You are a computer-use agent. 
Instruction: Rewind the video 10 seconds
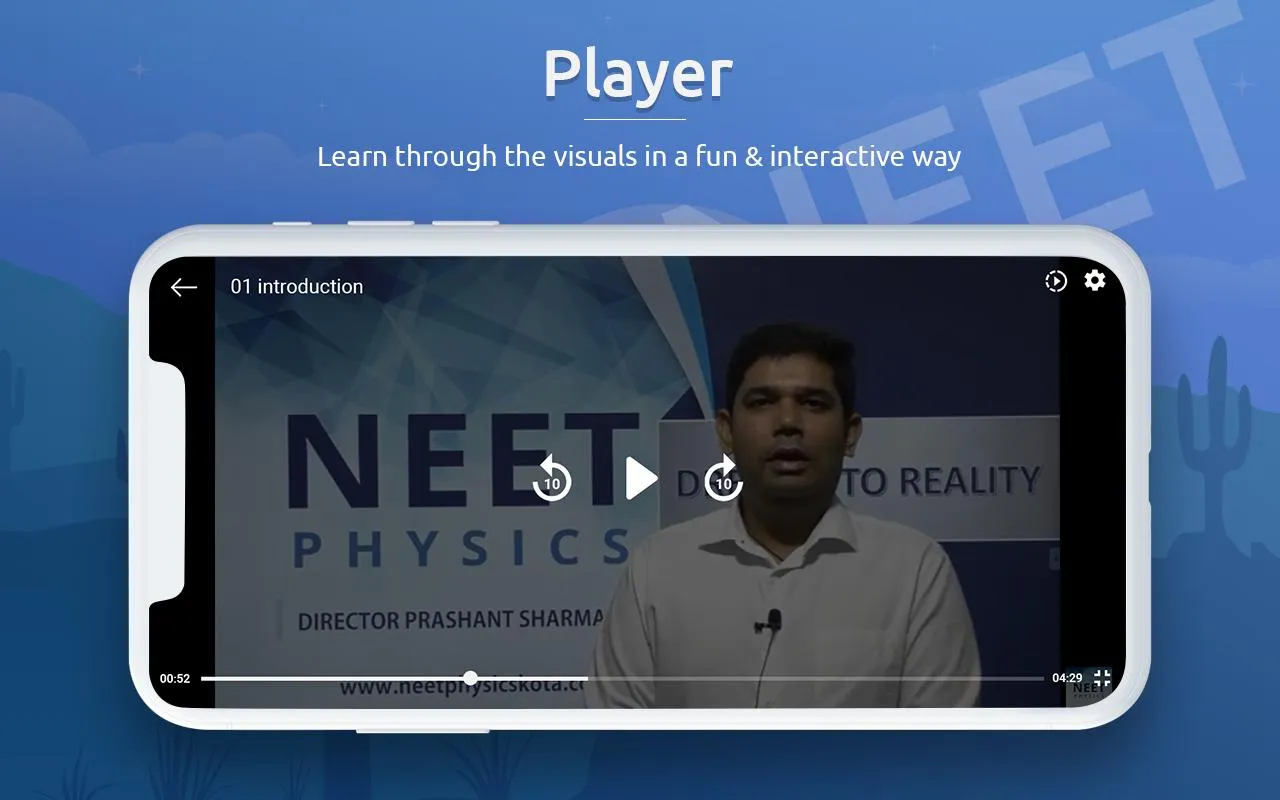[x=551, y=479]
